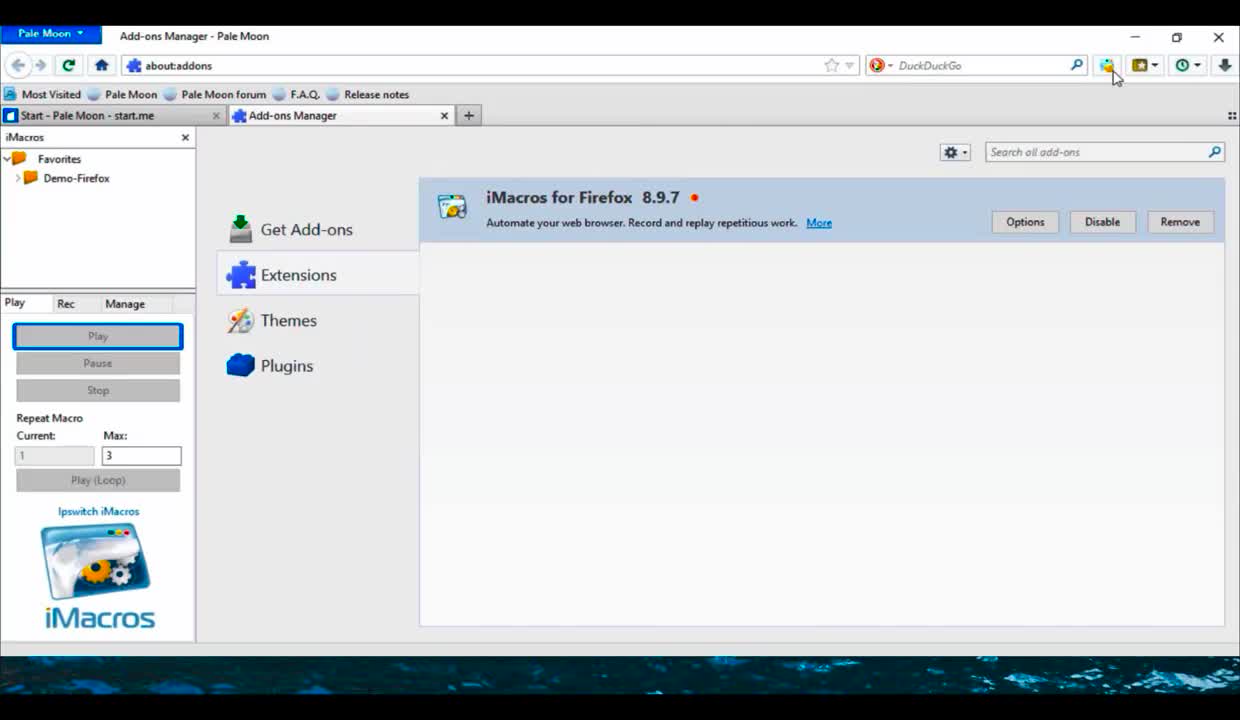Click the iMacros logo image
The height and width of the screenshot is (720, 1240).
(x=98, y=576)
